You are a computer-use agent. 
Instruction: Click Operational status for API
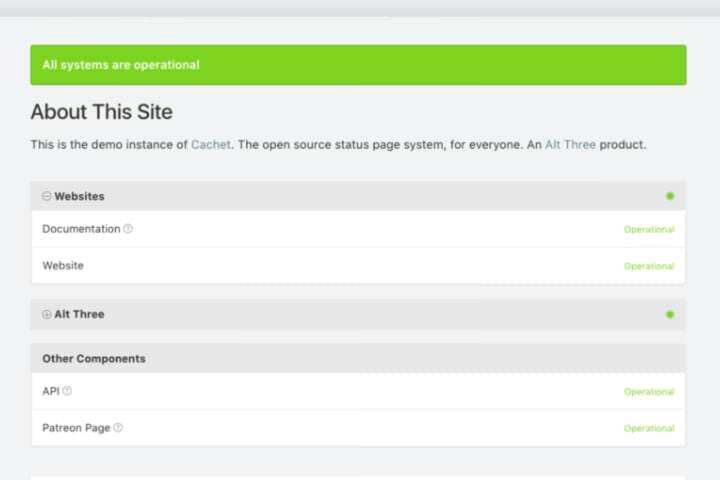[649, 392]
